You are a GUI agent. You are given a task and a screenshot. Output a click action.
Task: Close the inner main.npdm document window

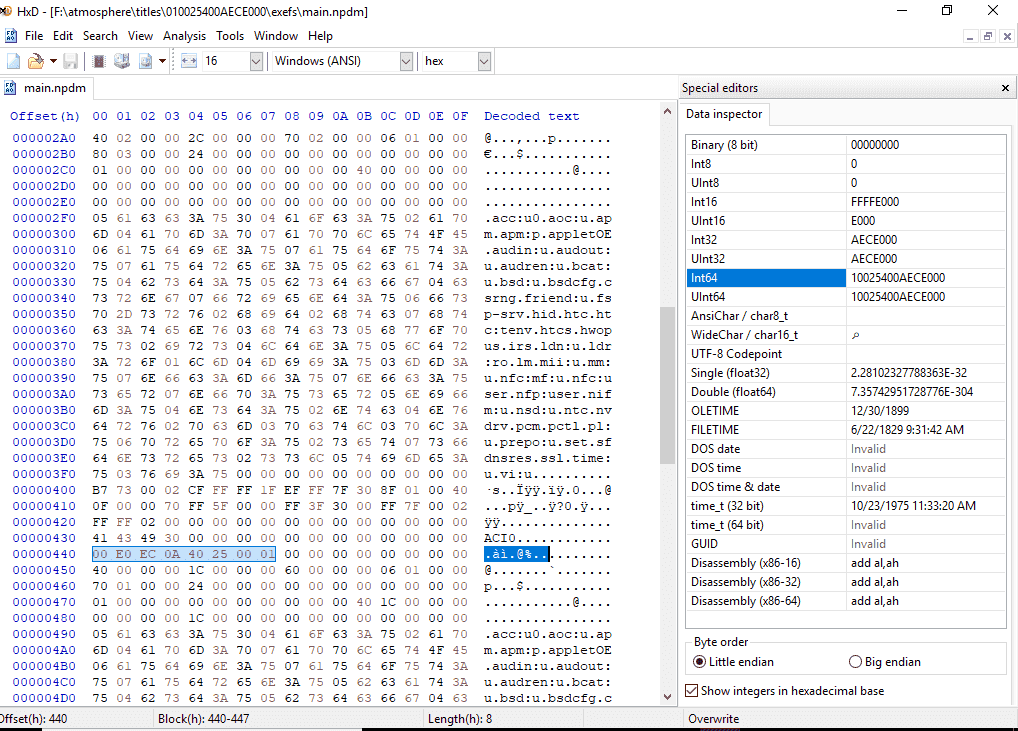tap(1007, 36)
